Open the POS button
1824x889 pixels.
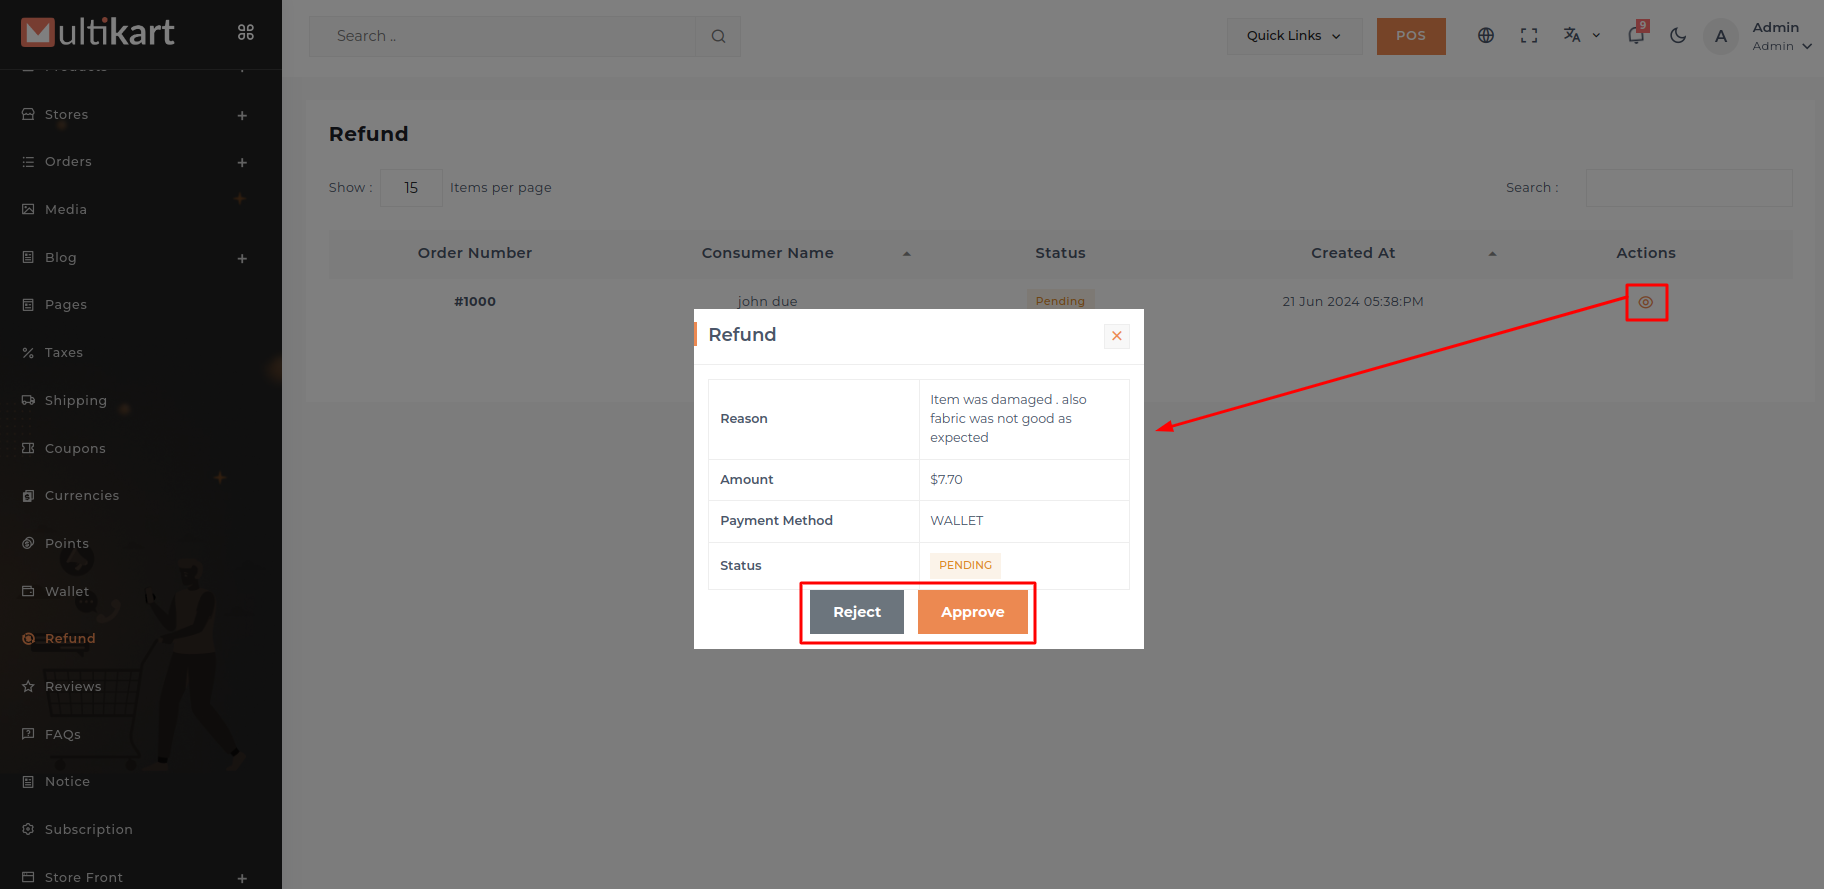coord(1410,36)
